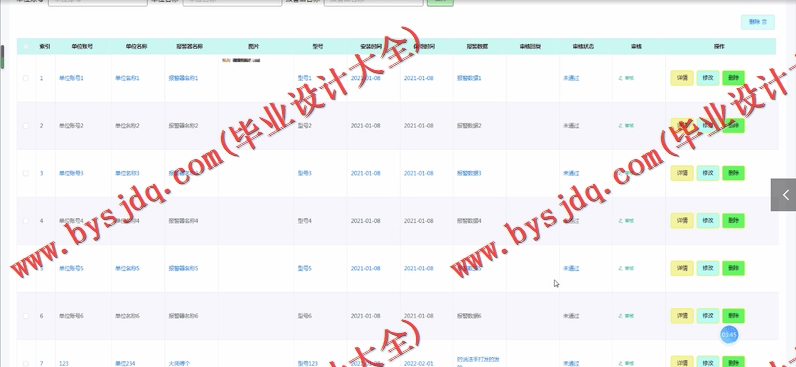The width and height of the screenshot is (796, 367).
Task: Click the blue 03:45 timer bubble
Action: pyautogui.click(x=729, y=335)
